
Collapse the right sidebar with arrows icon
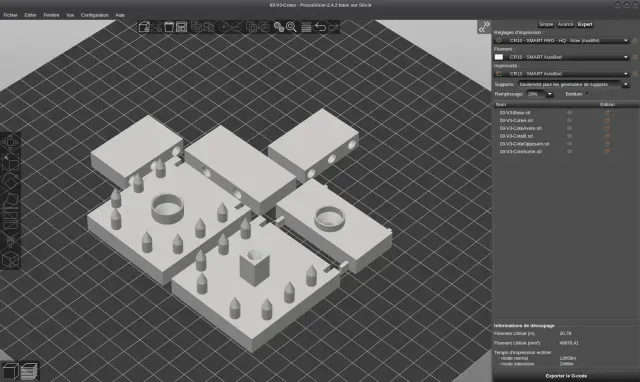coord(484,27)
